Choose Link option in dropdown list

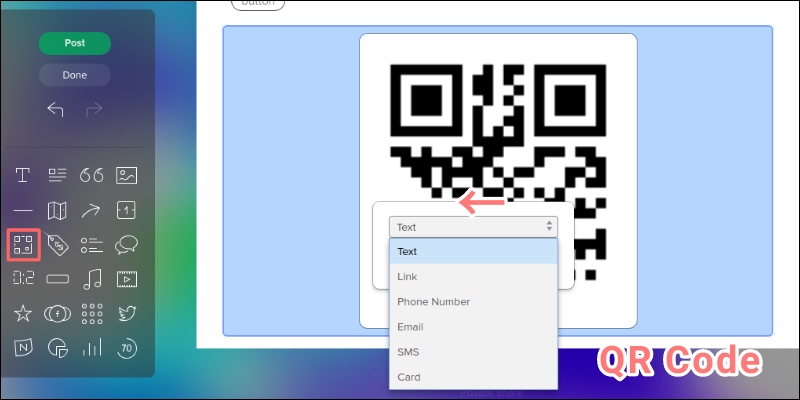(473, 277)
